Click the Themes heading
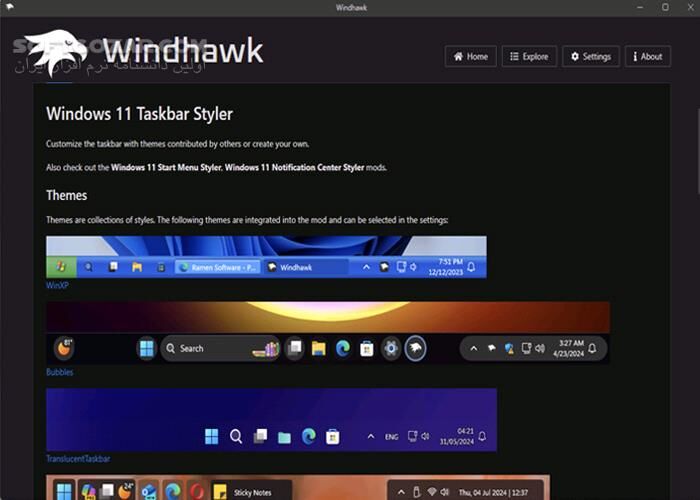700x500 pixels. pyautogui.click(x=67, y=195)
